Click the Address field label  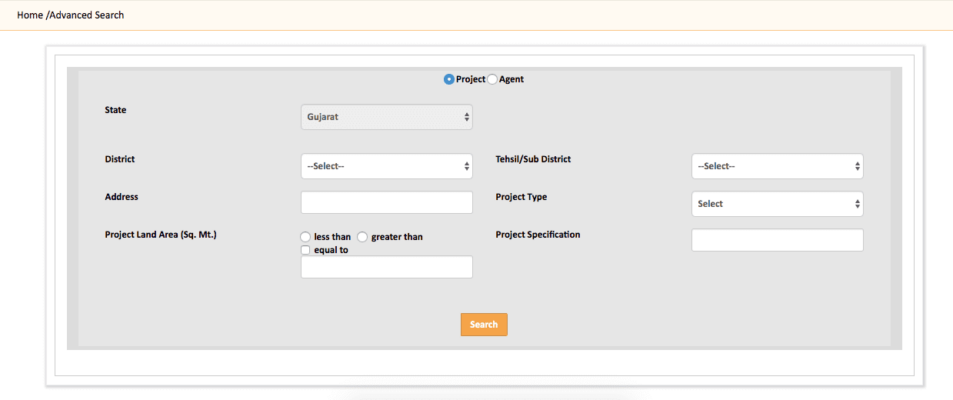pyautogui.click(x=122, y=197)
